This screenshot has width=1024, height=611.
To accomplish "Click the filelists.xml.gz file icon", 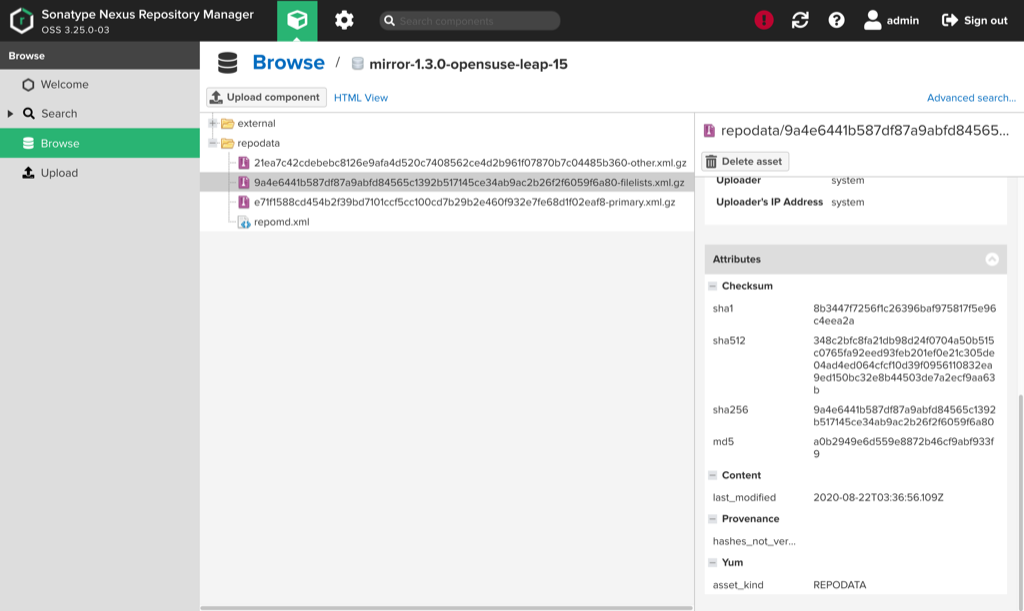I will (x=244, y=182).
